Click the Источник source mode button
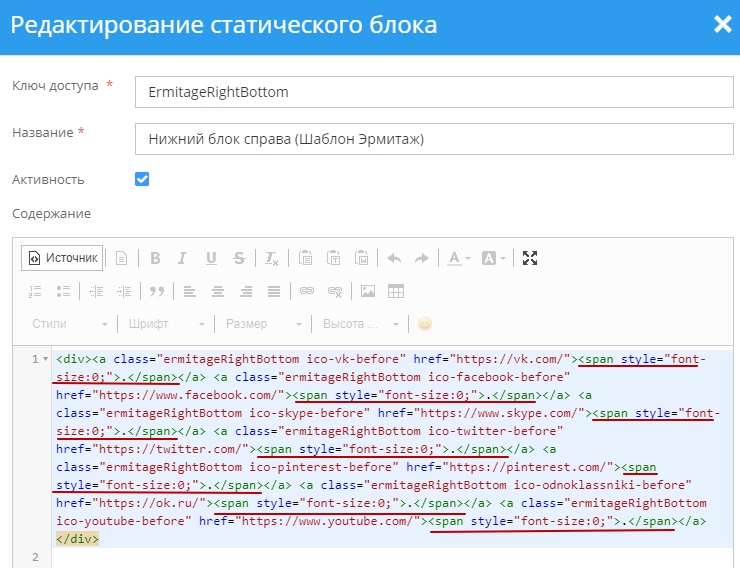740x568 pixels. (x=63, y=258)
